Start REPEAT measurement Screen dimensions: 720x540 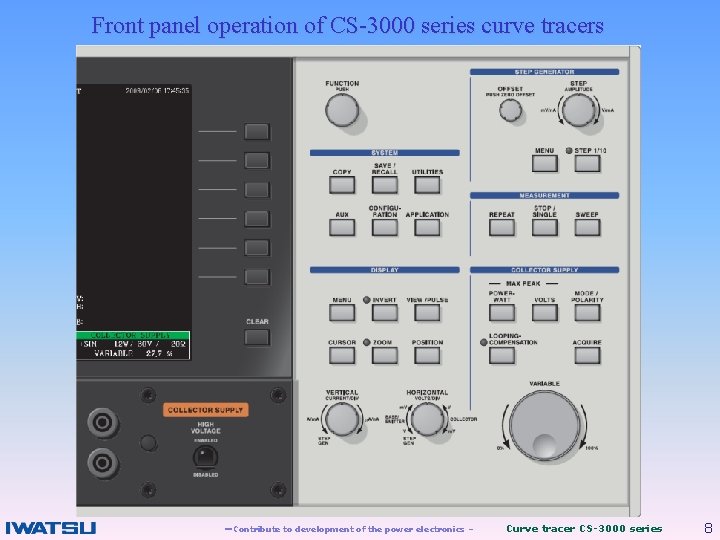point(502,227)
